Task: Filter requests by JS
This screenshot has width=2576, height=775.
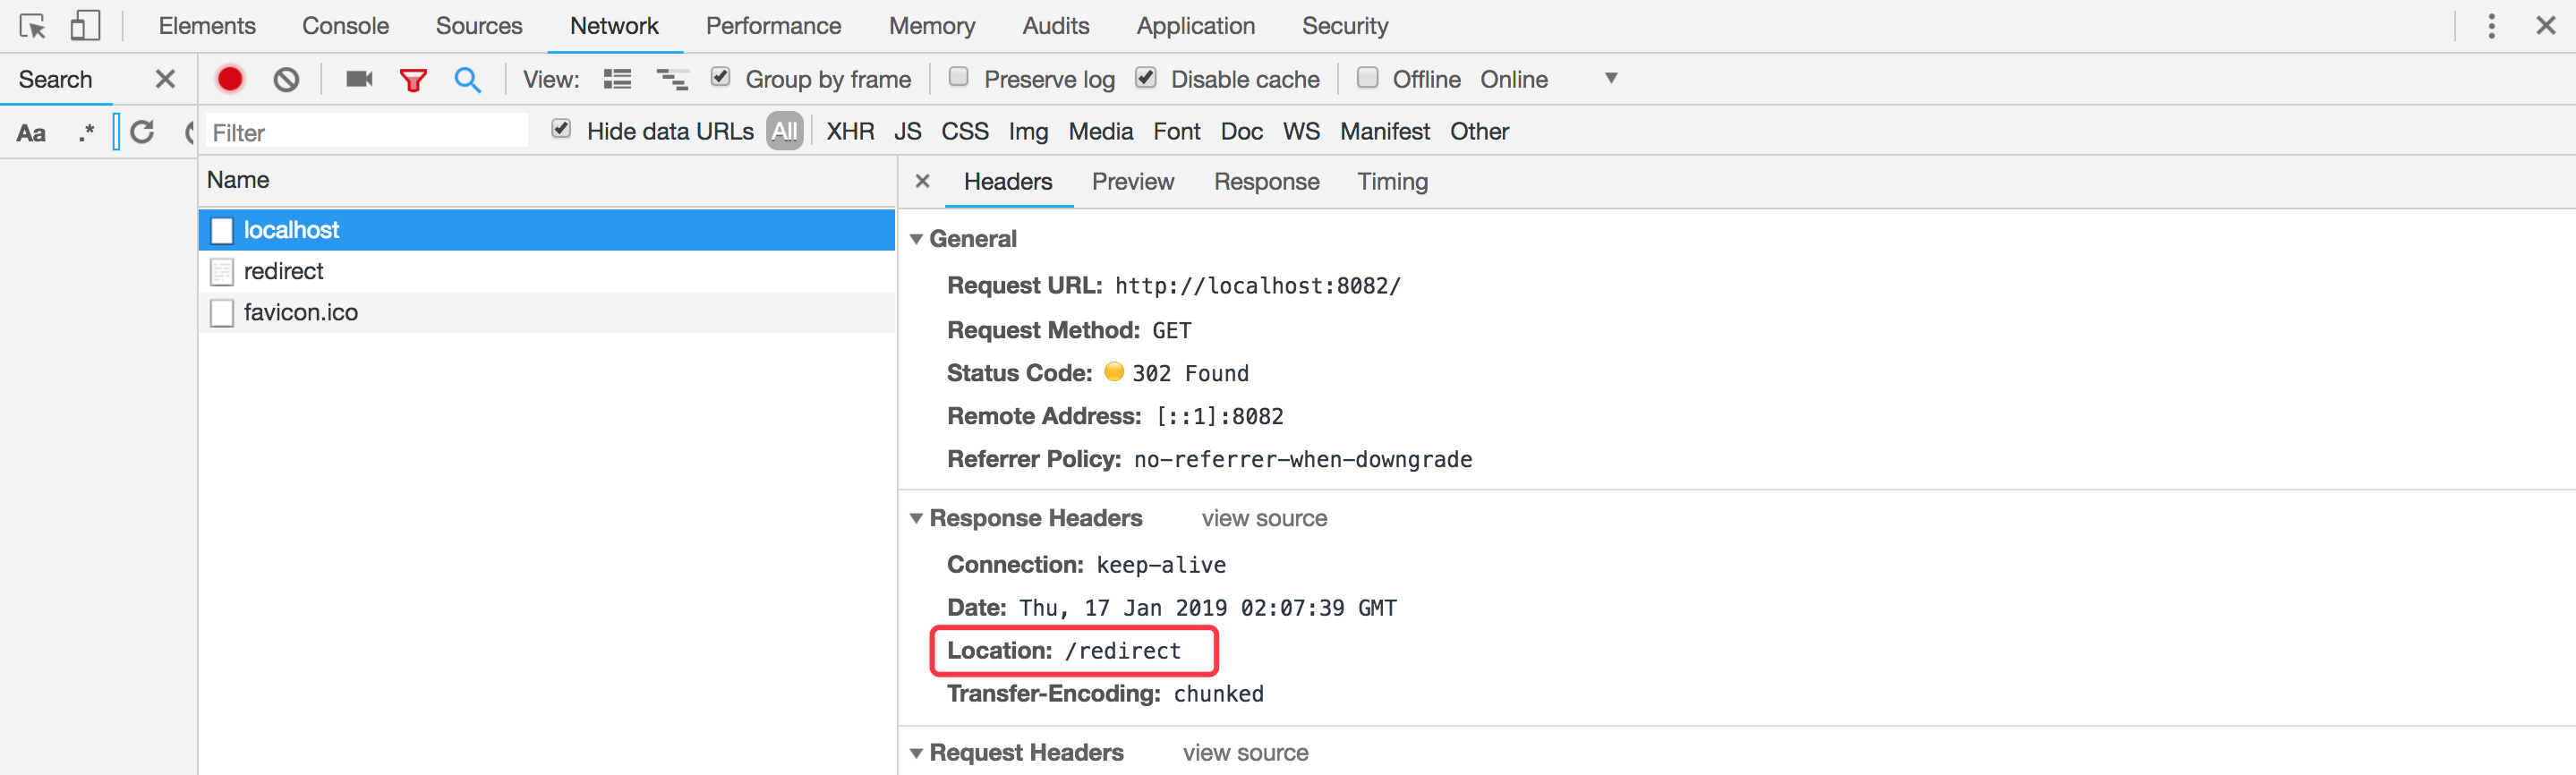Action: [907, 132]
